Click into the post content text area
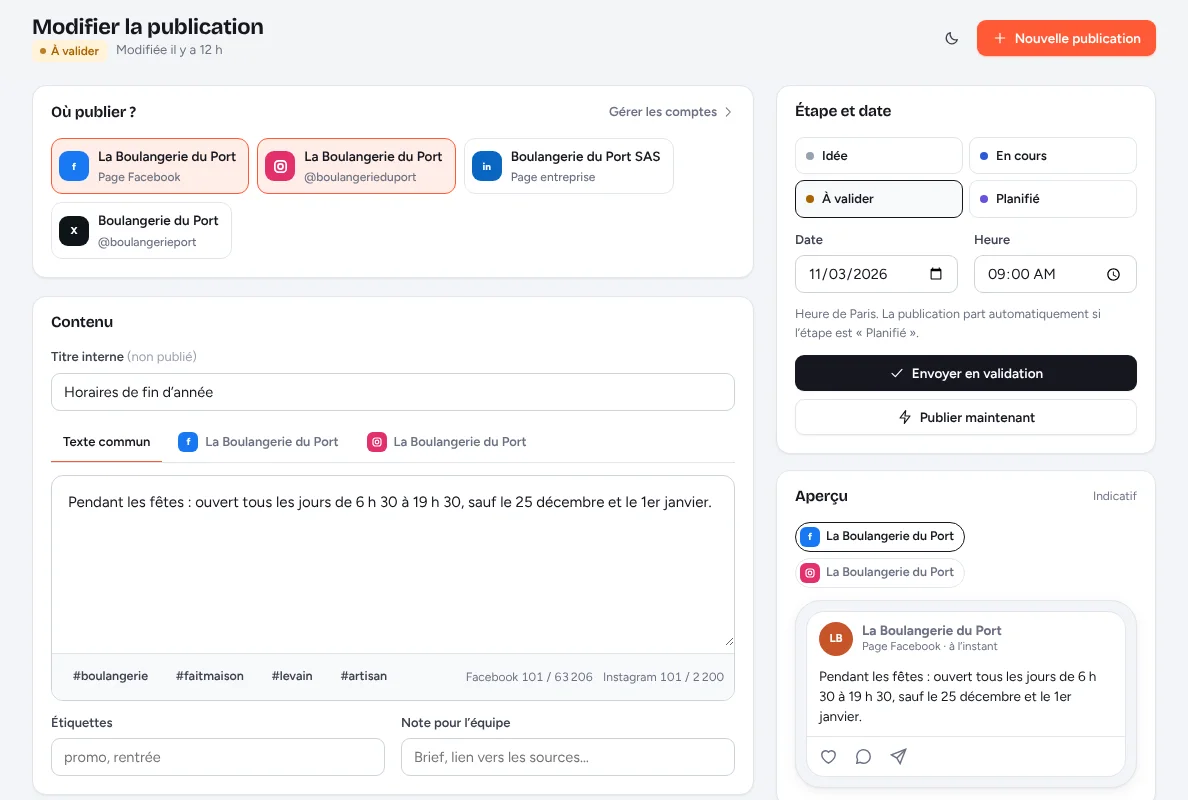Image resolution: width=1188 pixels, height=800 pixels. click(x=392, y=563)
